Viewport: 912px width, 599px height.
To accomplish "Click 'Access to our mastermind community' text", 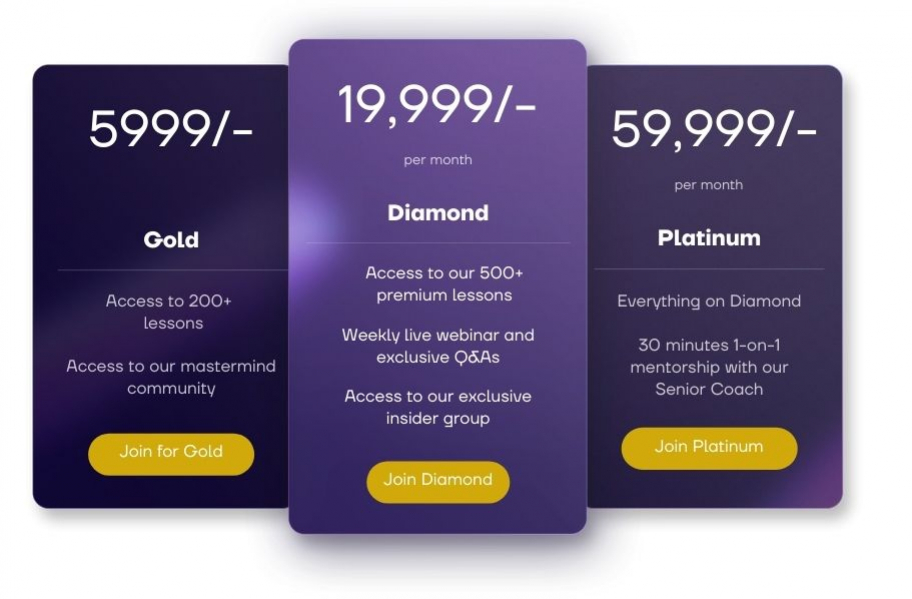I will pos(171,377).
